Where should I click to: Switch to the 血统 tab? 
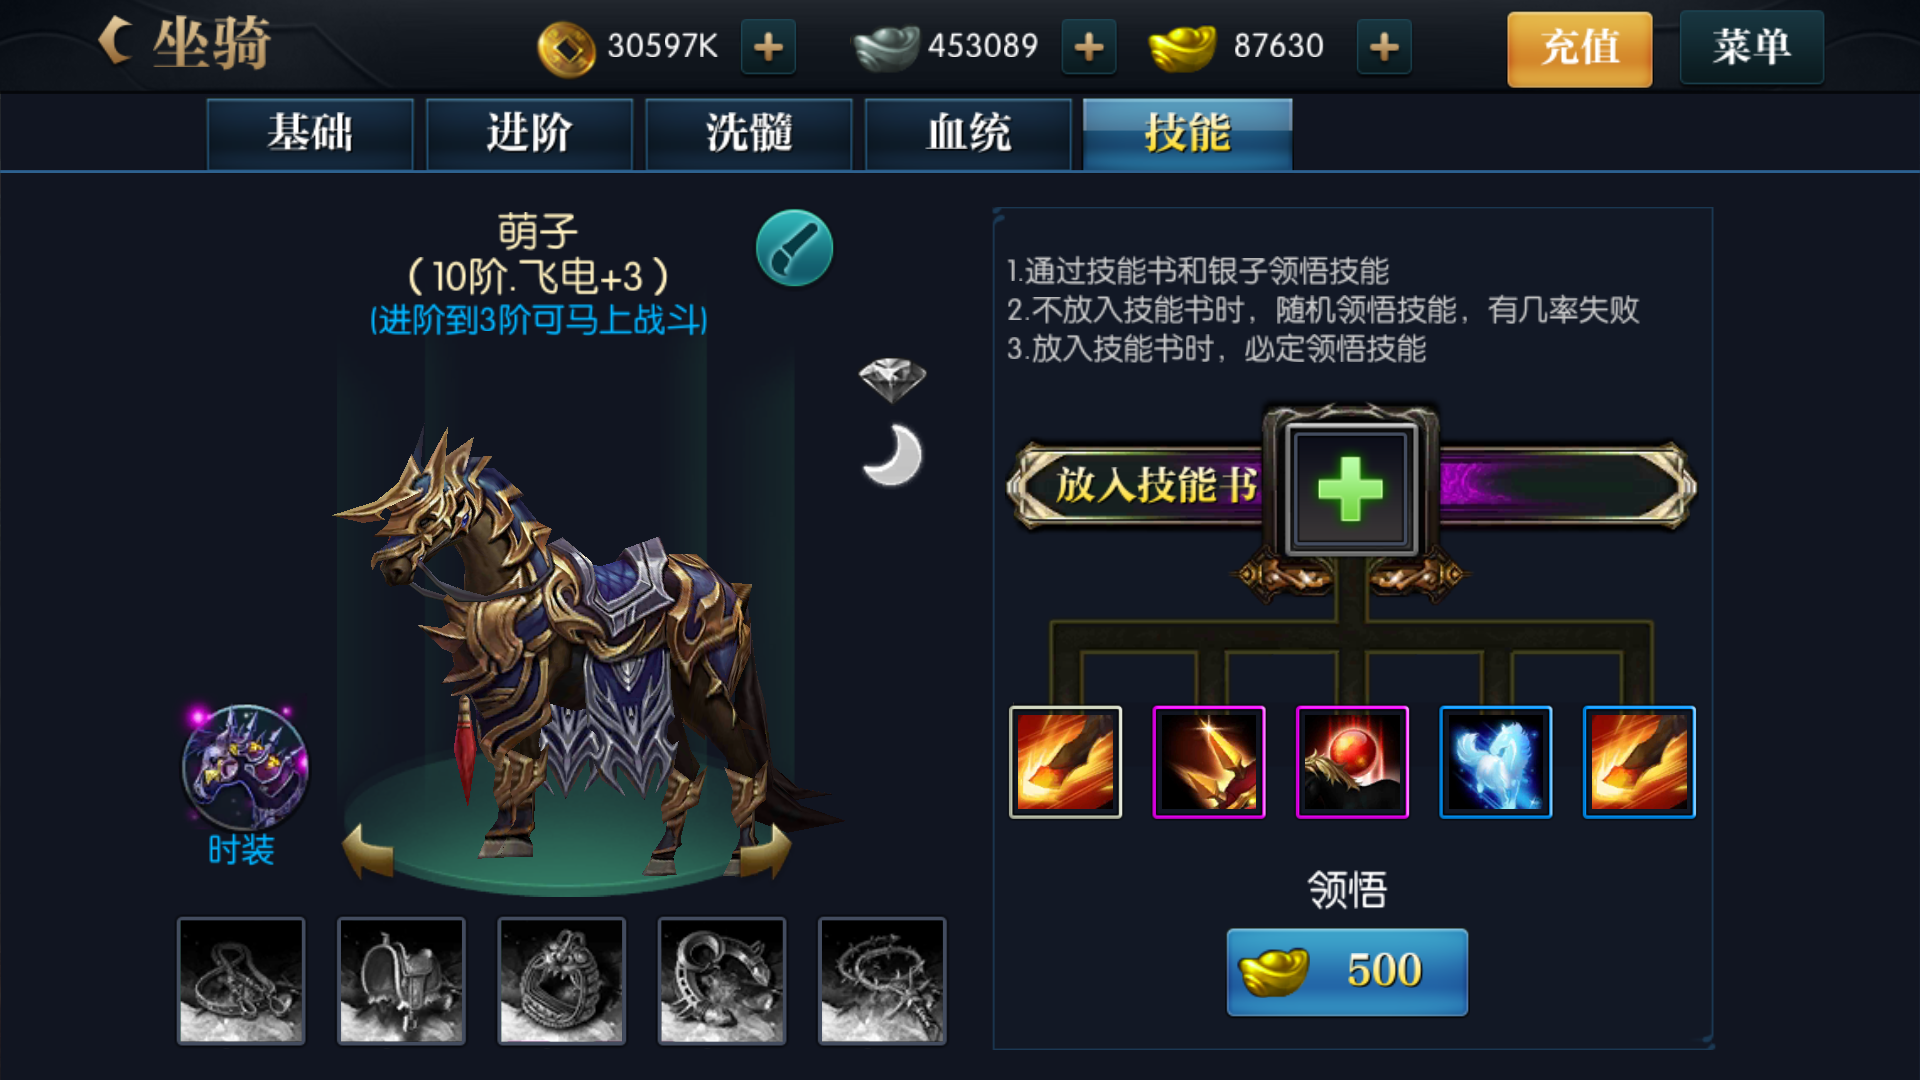pyautogui.click(x=968, y=133)
